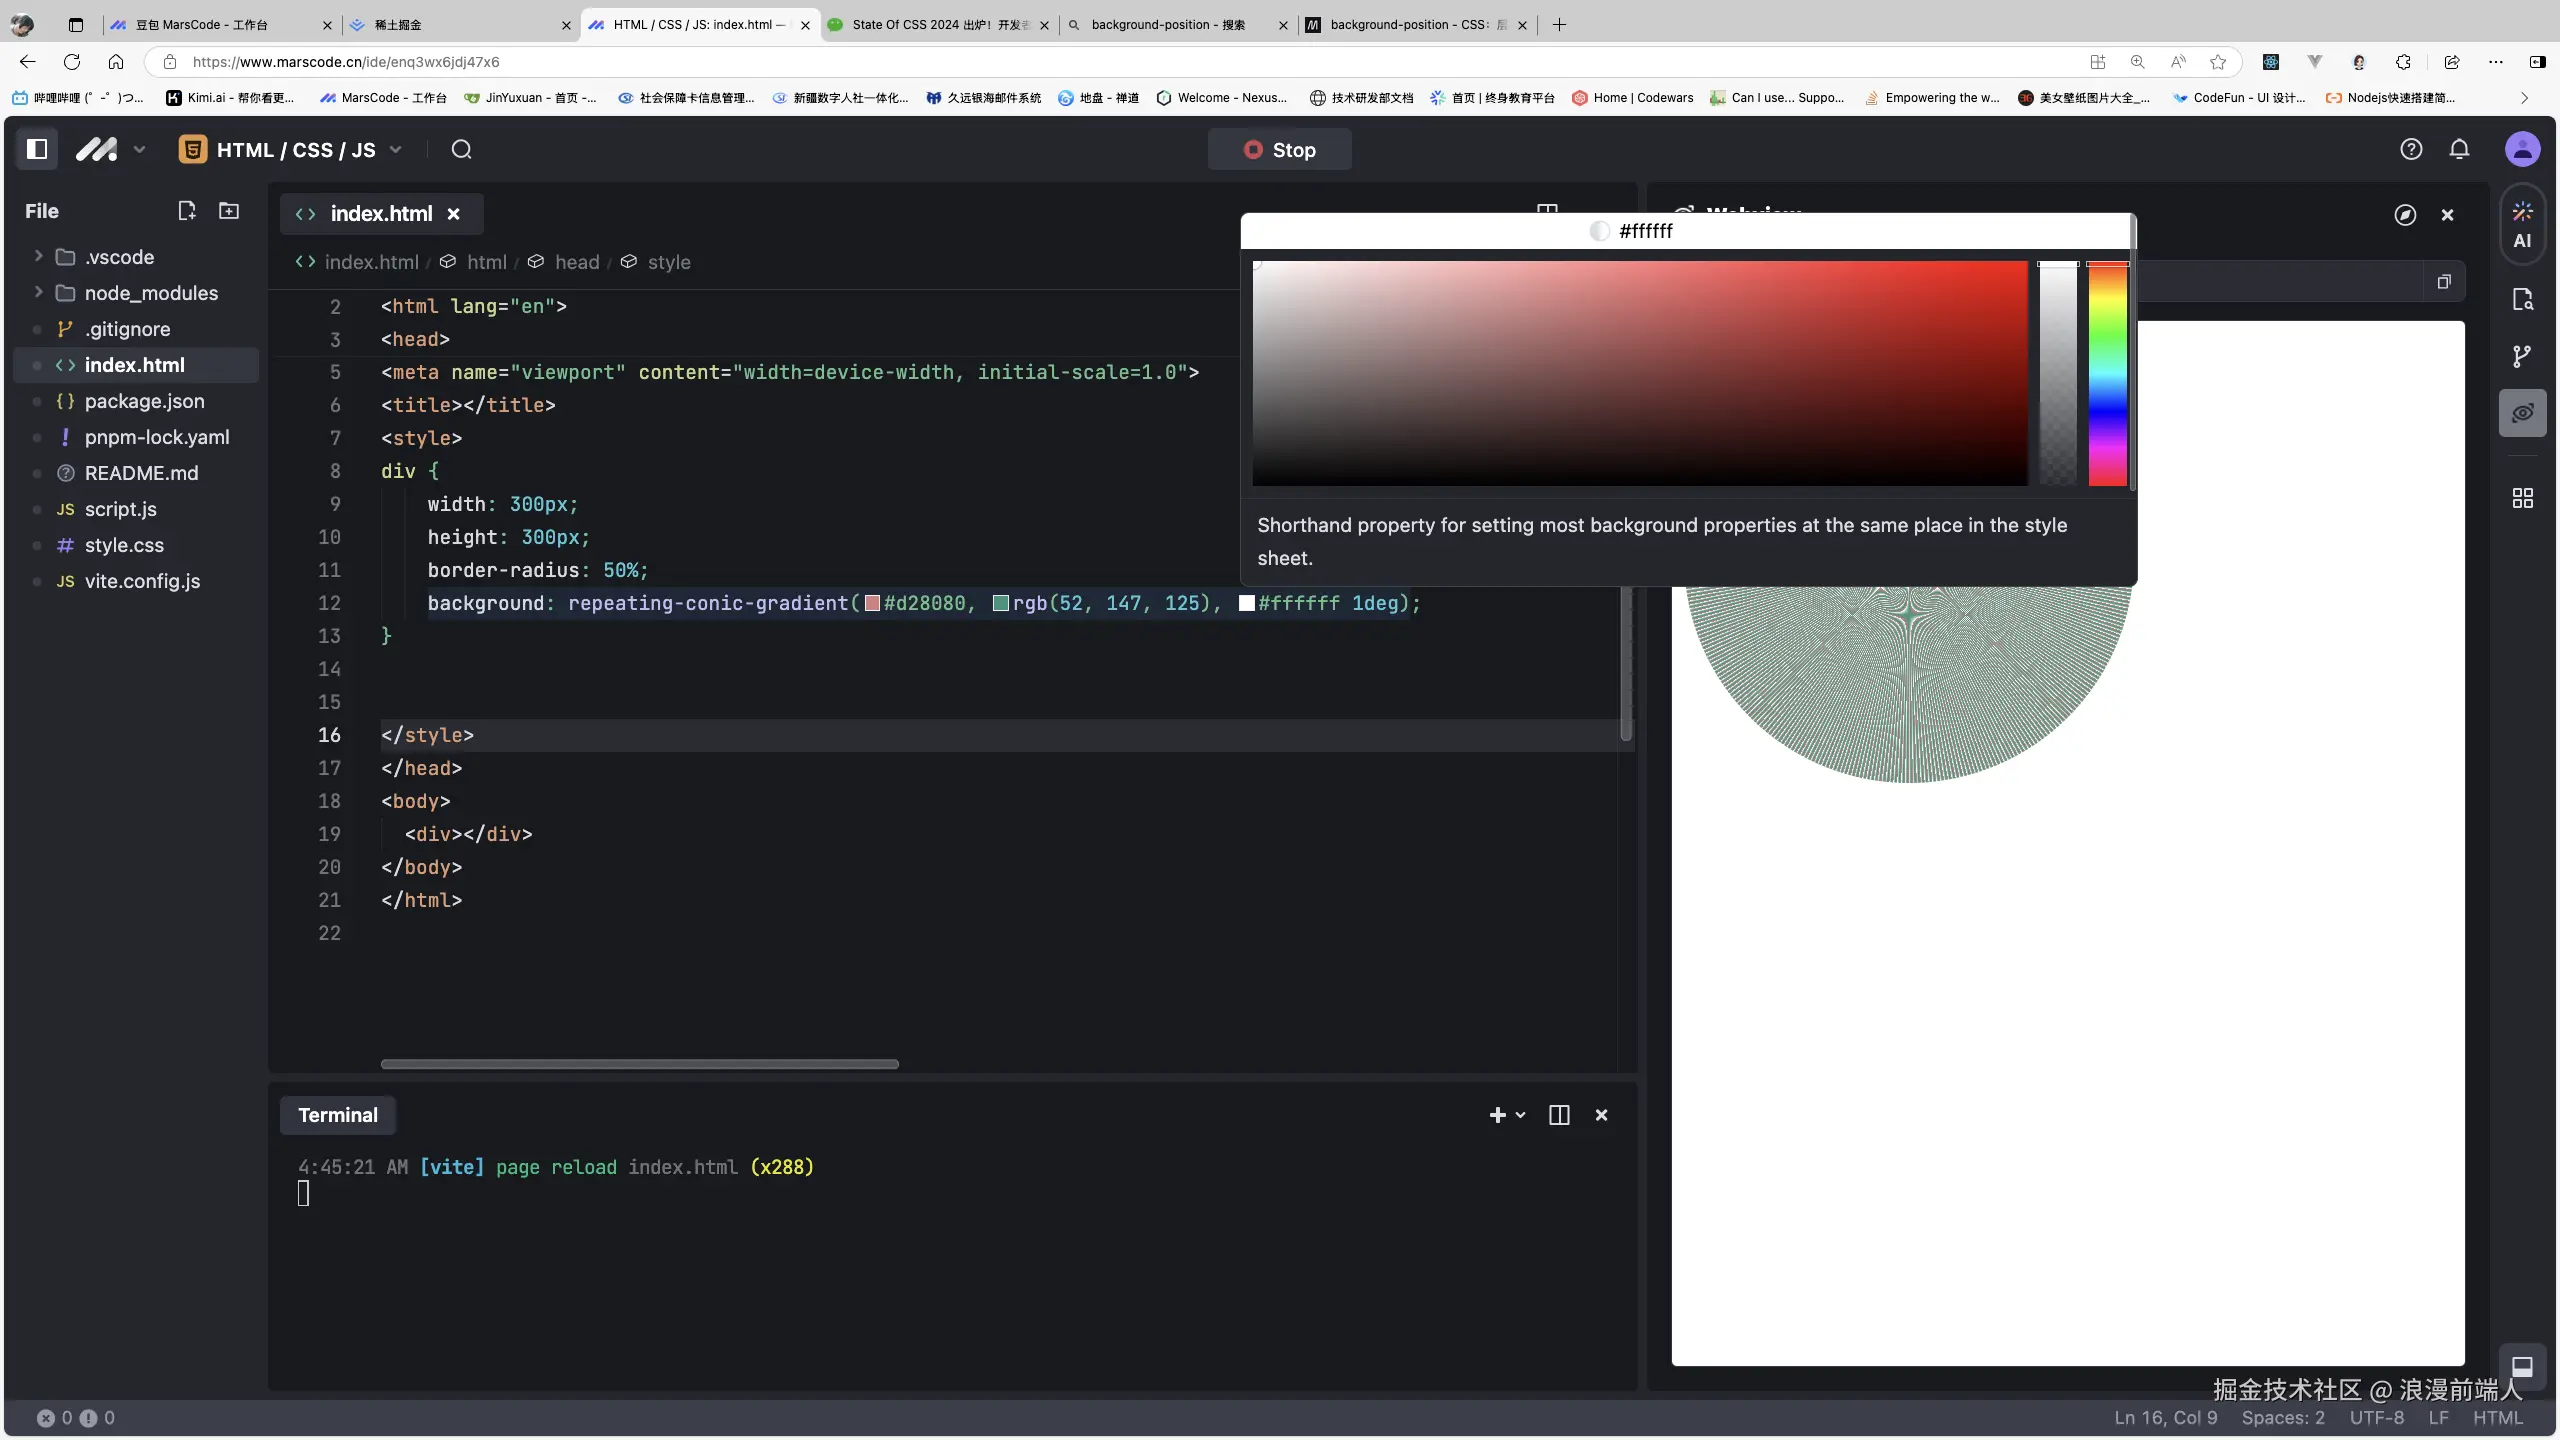Open the extensions grid icon
This screenshot has width=2560, height=1440.
tap(2522, 498)
